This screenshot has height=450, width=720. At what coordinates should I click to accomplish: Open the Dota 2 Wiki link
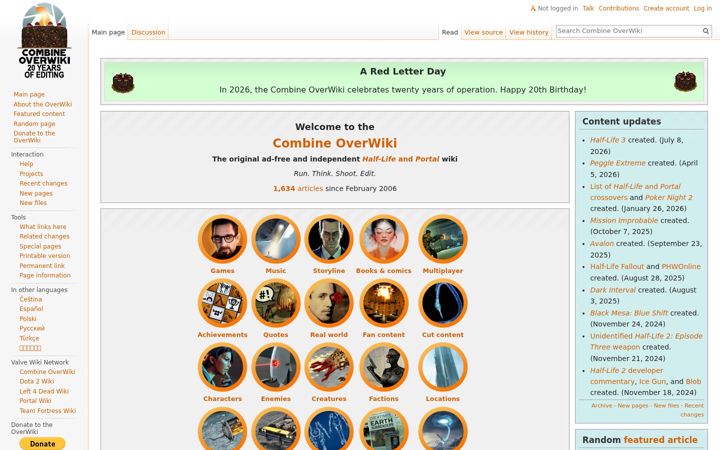[36, 382]
